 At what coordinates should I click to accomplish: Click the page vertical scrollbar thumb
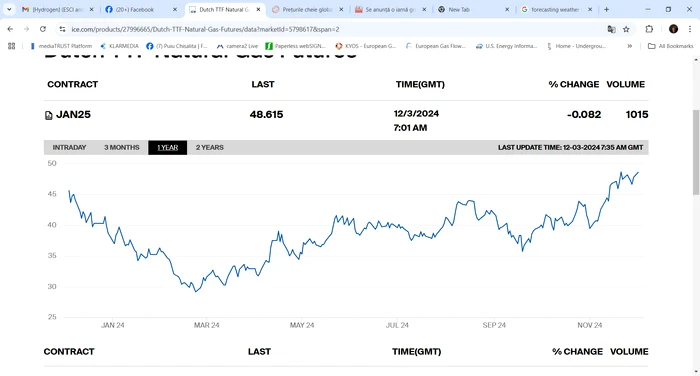click(696, 152)
